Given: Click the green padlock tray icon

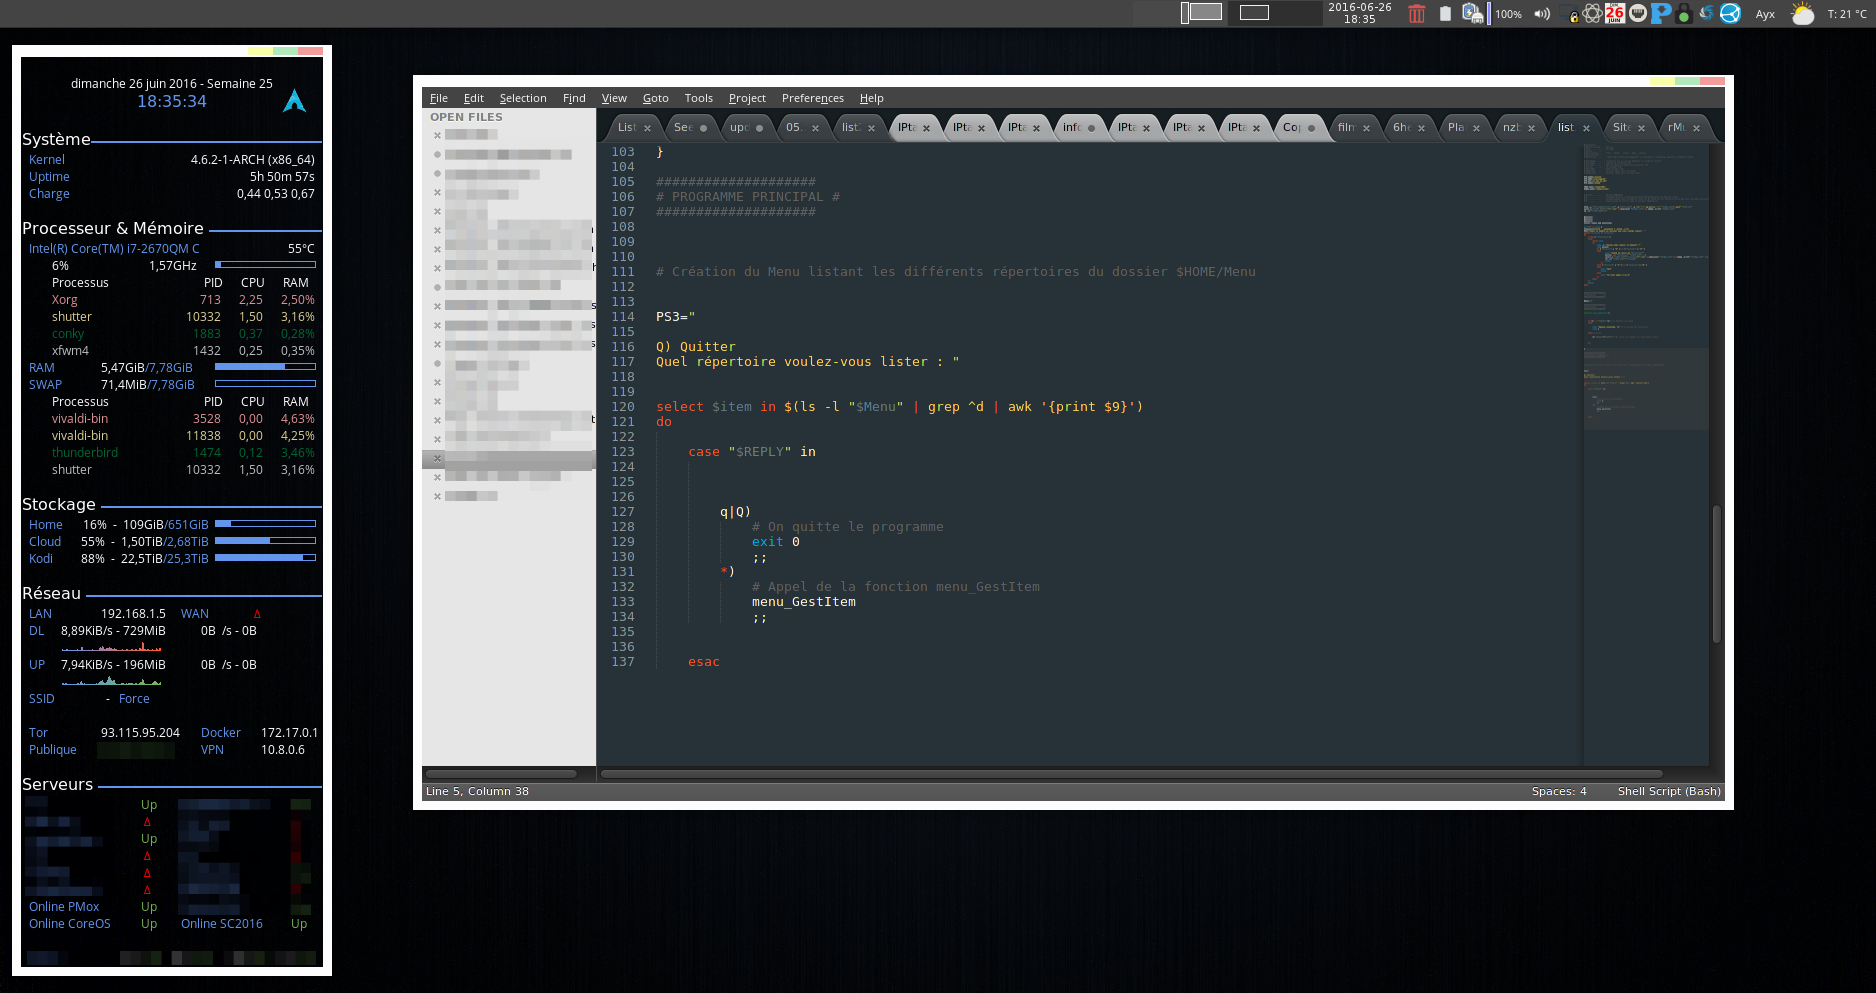Looking at the screenshot, I should click(1684, 14).
